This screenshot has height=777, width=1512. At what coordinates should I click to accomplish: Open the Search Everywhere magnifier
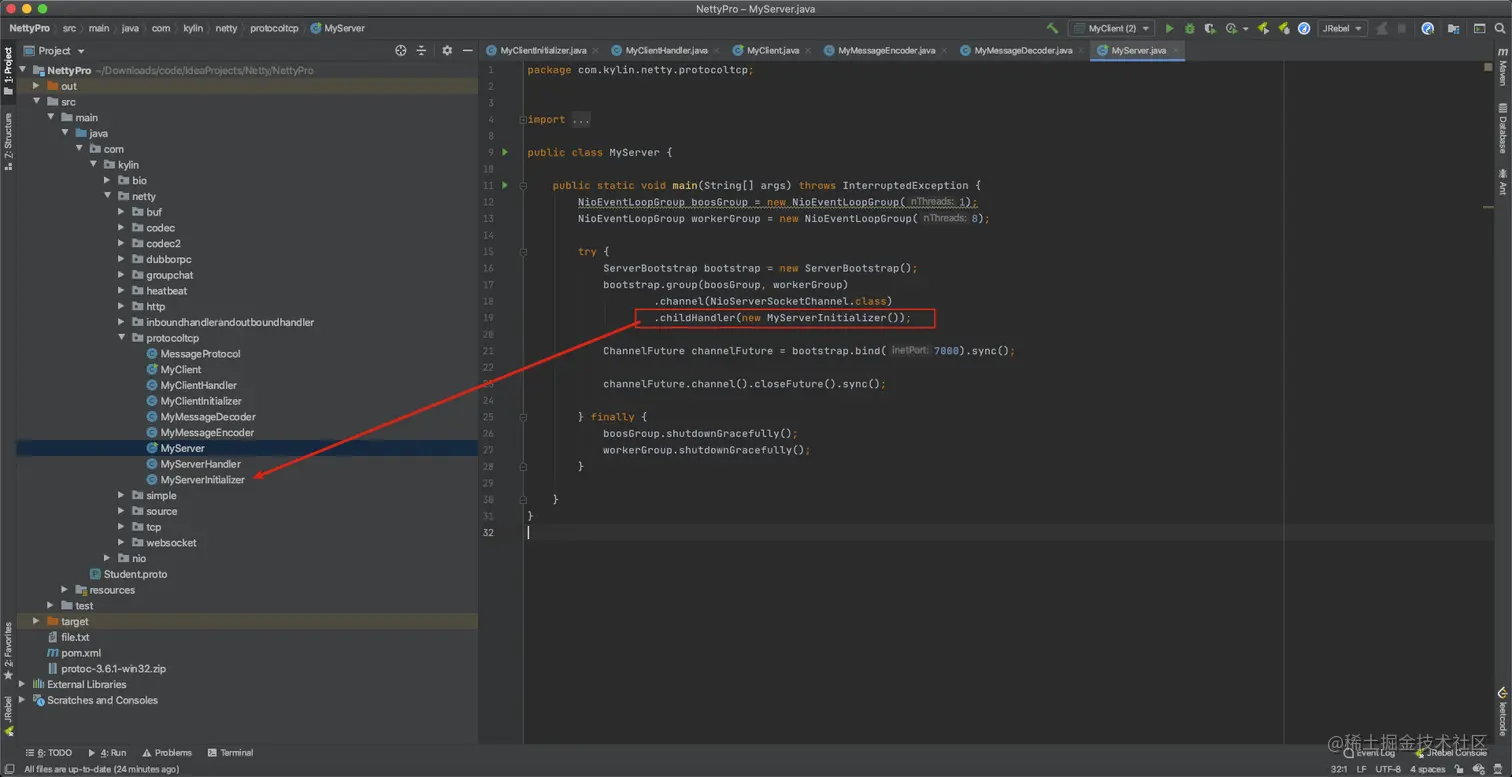1499,28
